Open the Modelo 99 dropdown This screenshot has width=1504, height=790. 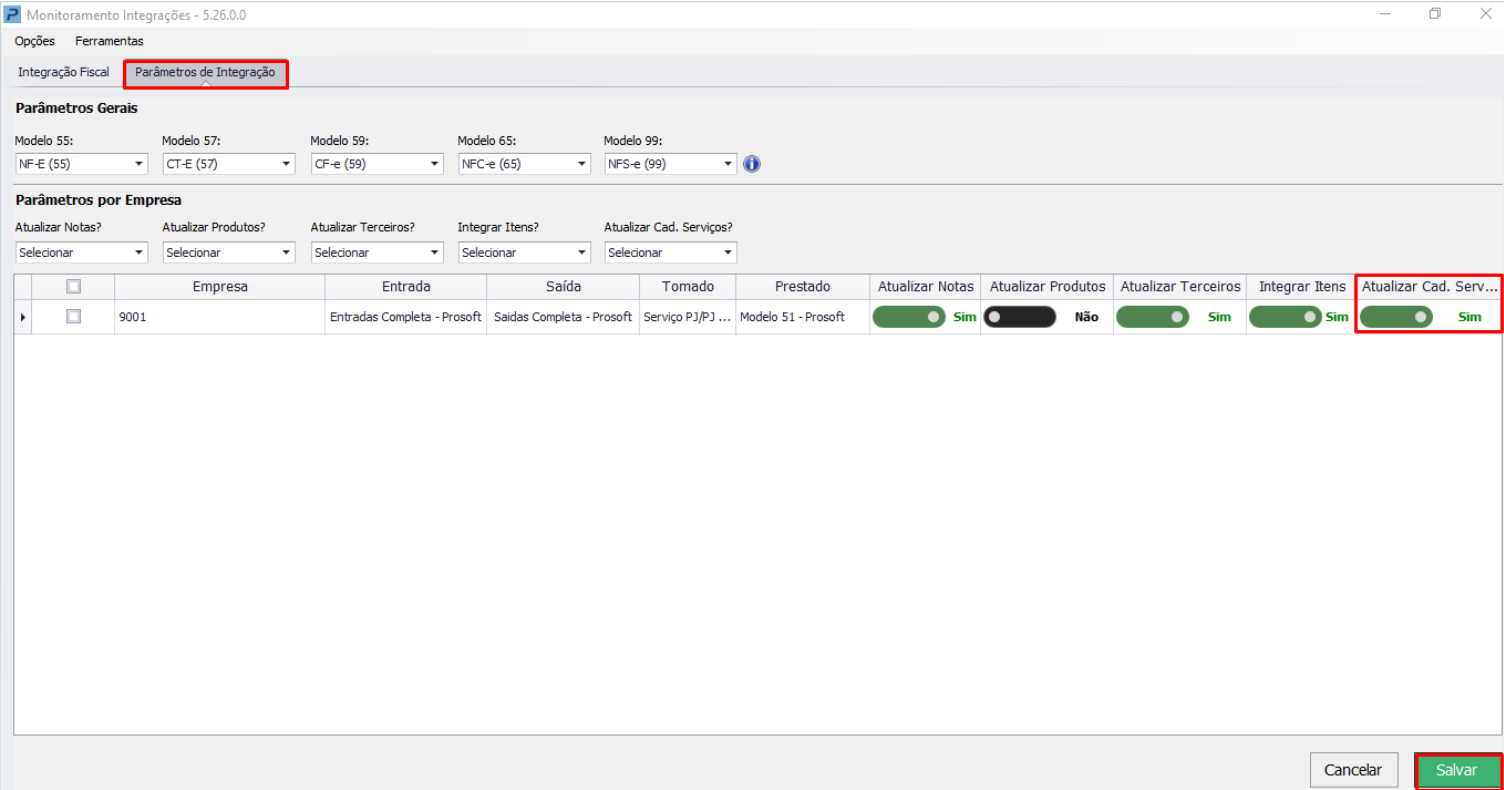[x=671, y=164]
